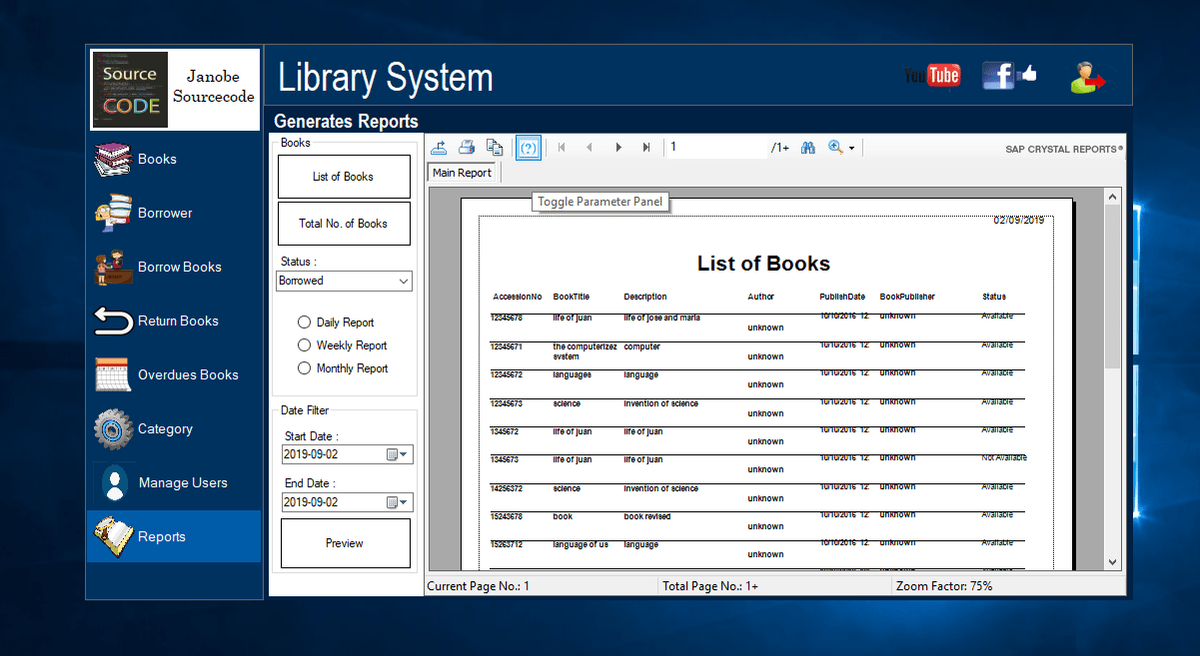Toggle the Parameter Panel icon
1200x656 pixels.
(528, 148)
